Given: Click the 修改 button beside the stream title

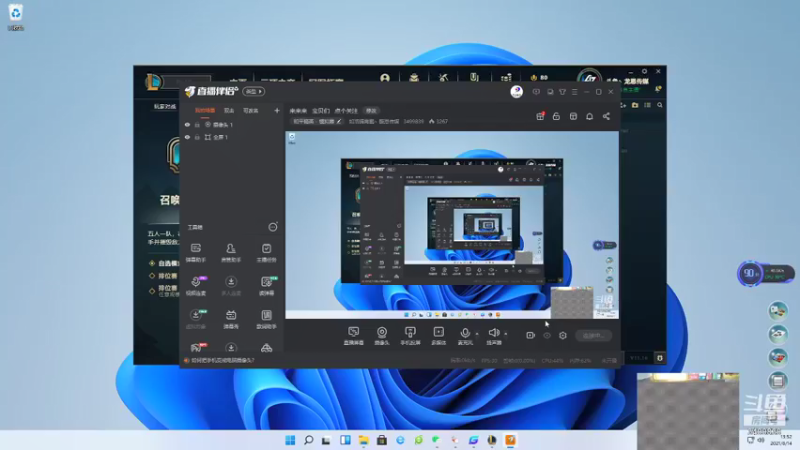Looking at the screenshot, I should point(371,110).
